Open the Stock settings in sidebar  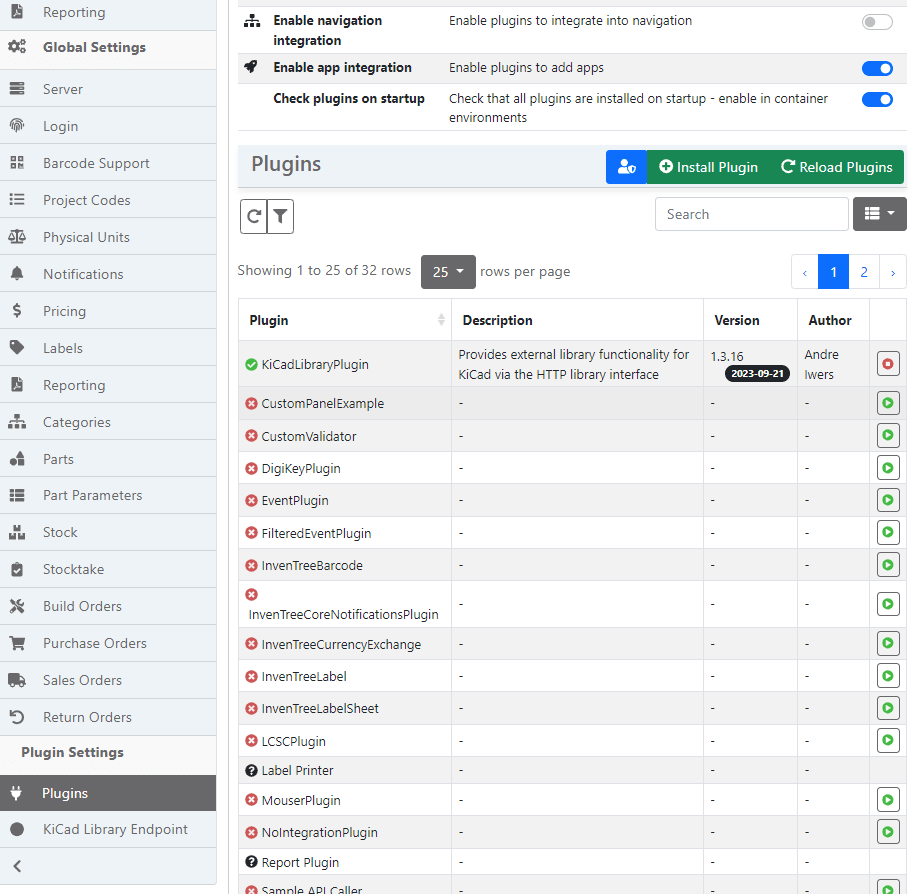tap(108, 532)
